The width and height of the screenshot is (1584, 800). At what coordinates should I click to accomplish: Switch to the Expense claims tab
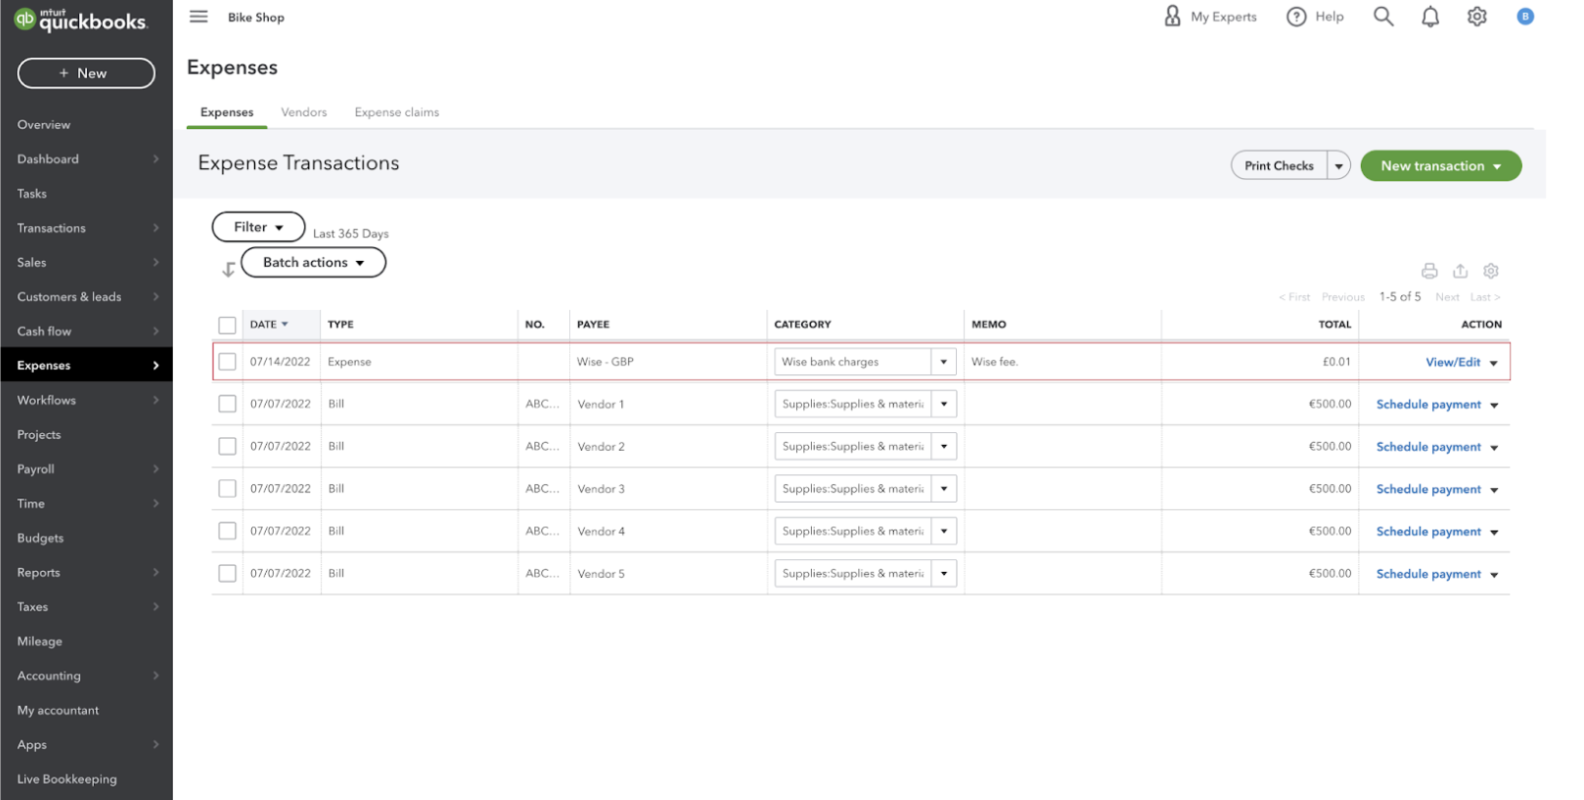click(x=397, y=112)
